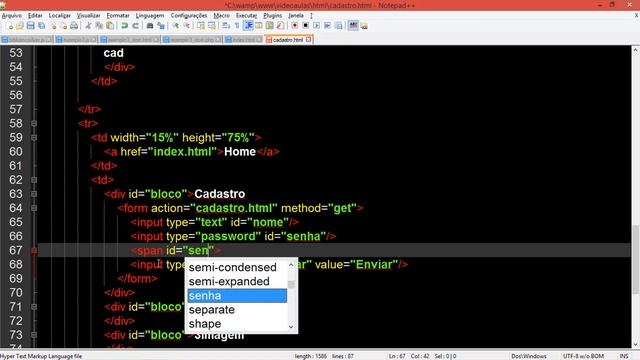Toggle word wrap in the toolbar

(x=226, y=26)
